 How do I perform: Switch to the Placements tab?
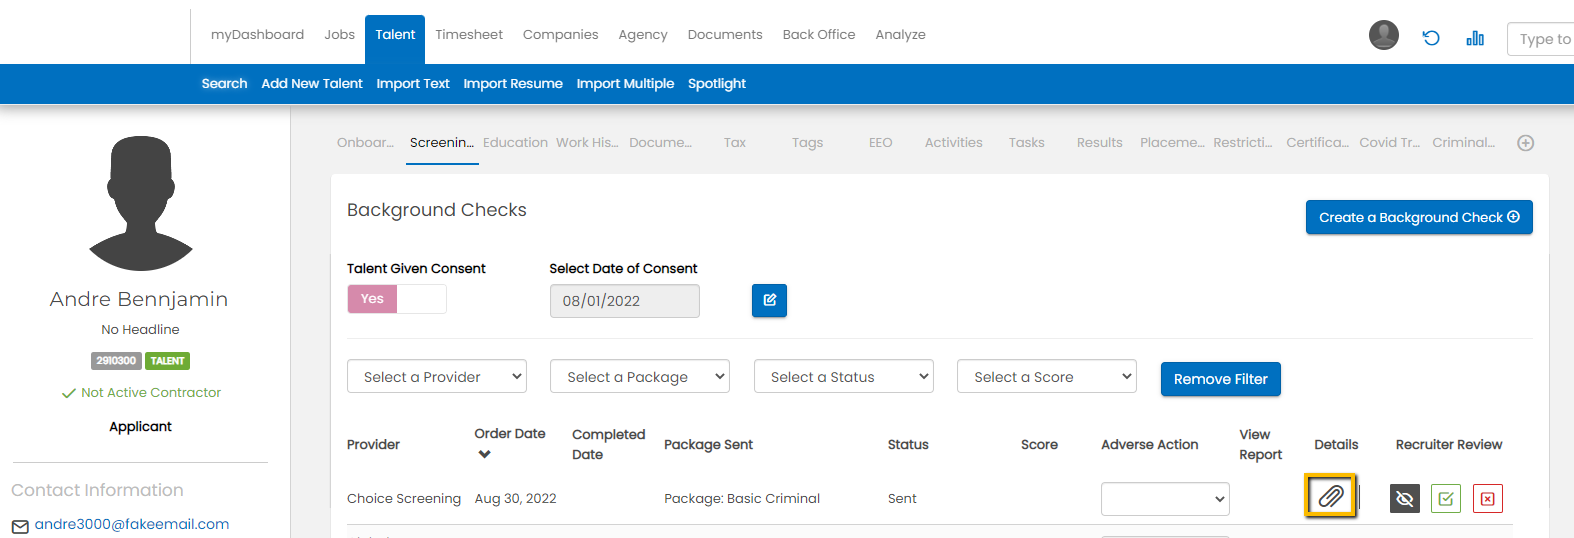[x=1172, y=143]
